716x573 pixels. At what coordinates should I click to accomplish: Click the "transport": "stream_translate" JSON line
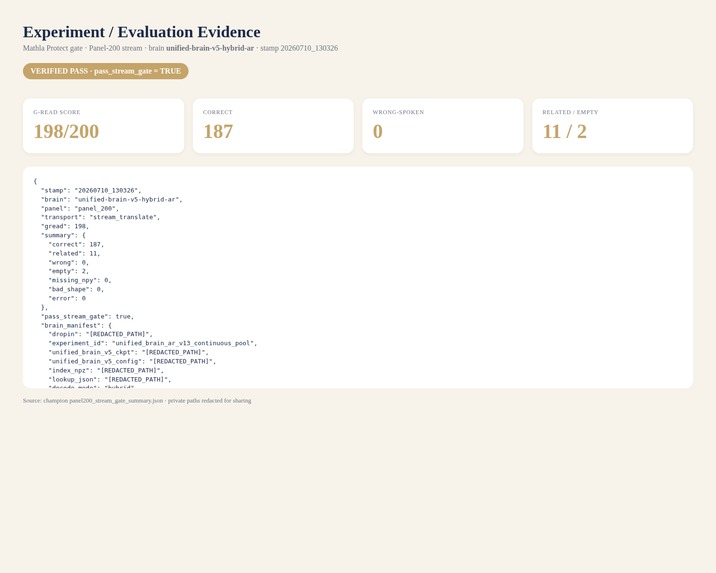[x=100, y=217]
